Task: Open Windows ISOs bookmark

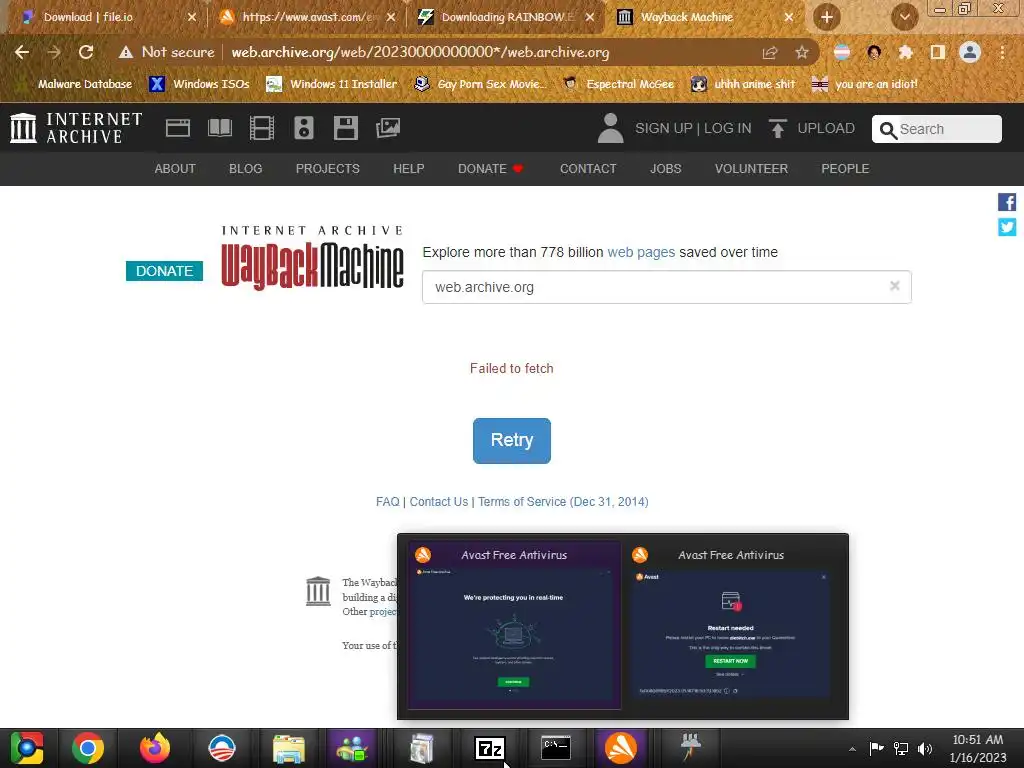Action: (199, 84)
